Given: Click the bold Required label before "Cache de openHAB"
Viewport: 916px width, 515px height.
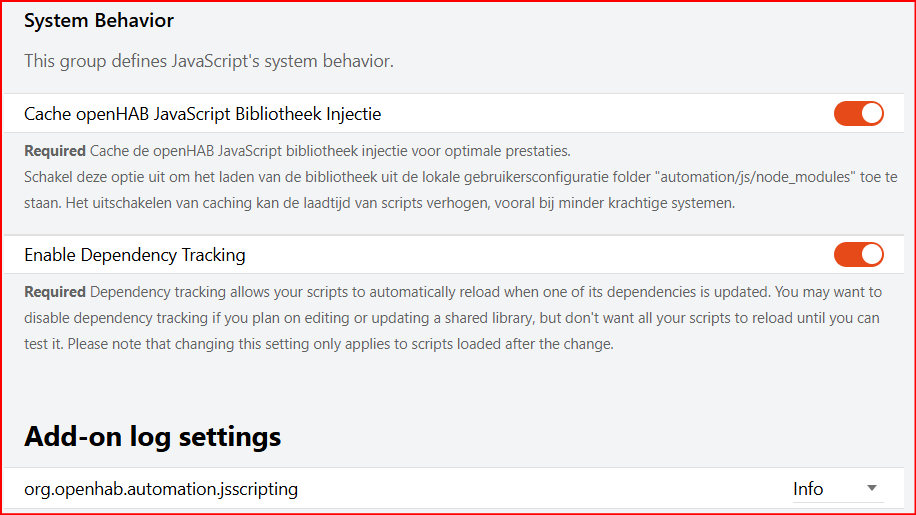Looking at the screenshot, I should point(54,151).
